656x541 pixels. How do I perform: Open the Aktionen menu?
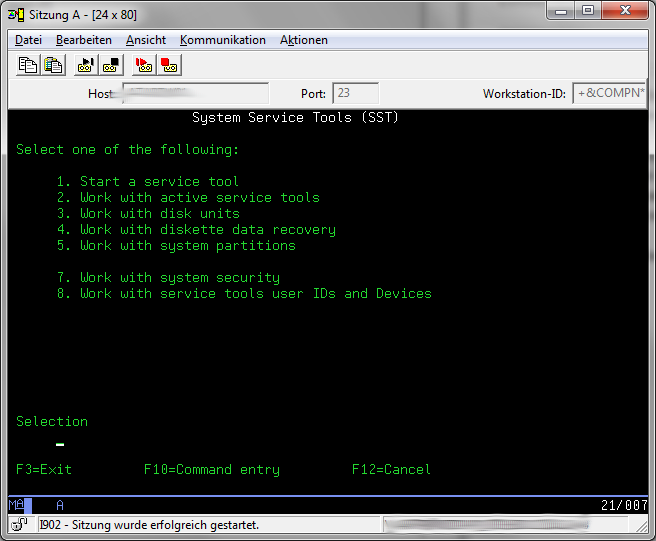pos(303,40)
